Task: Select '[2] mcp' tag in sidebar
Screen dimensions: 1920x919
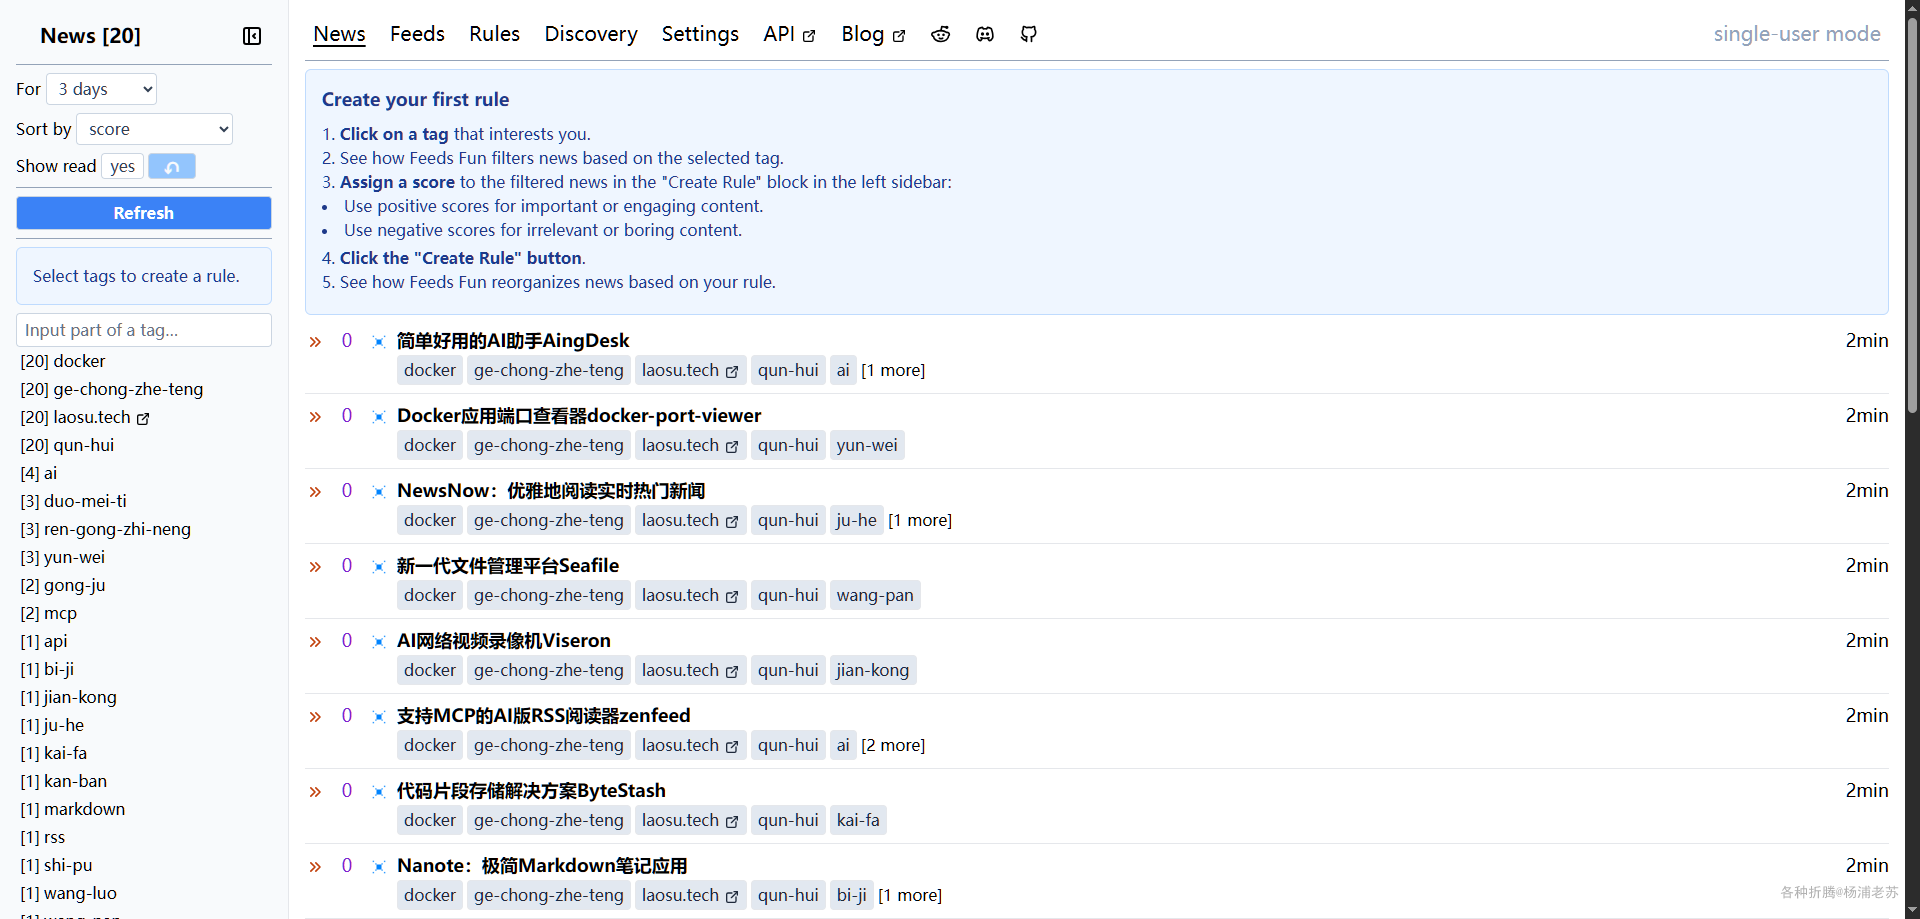Action: tap(49, 613)
